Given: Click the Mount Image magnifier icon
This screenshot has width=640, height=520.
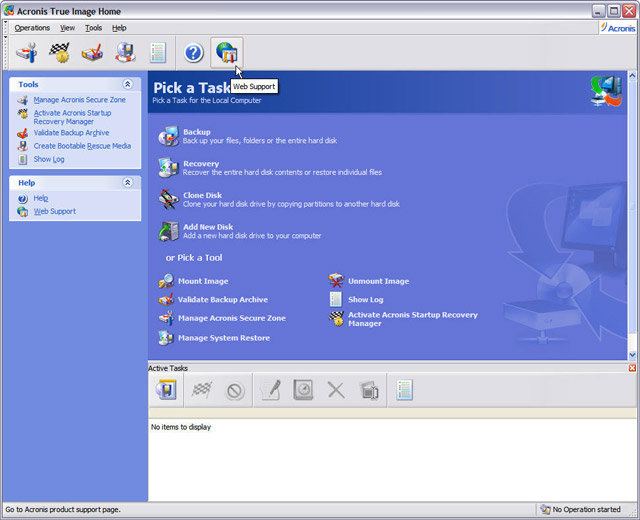Looking at the screenshot, I should tap(166, 281).
